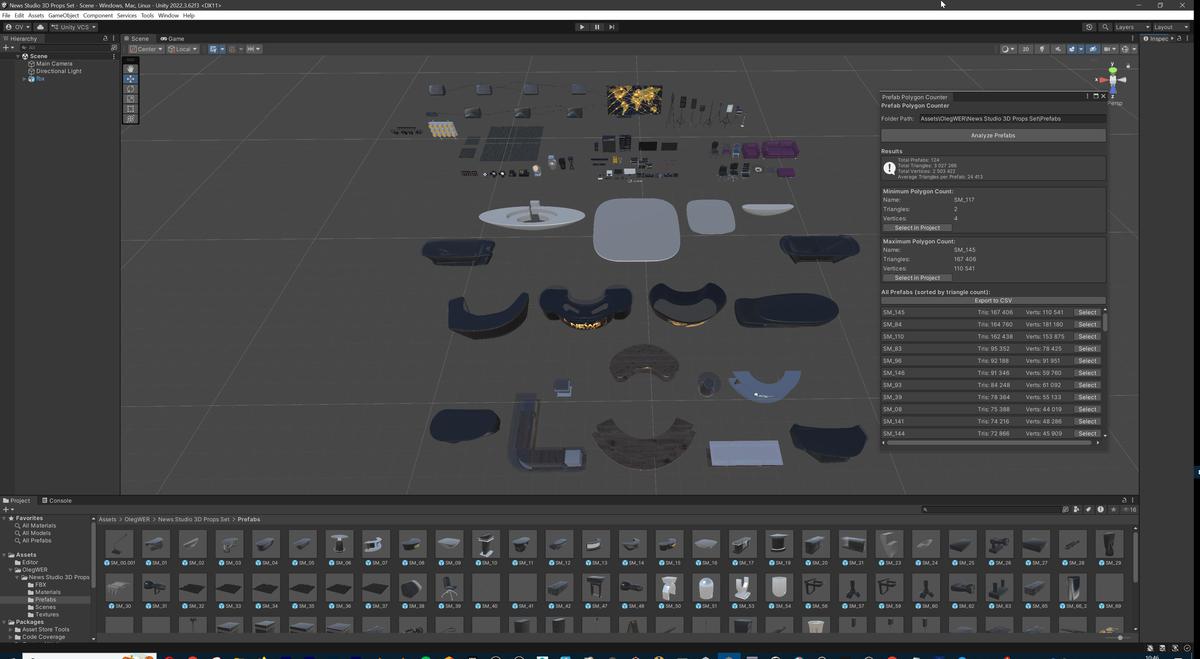Toggle hidden objects visibility in Scene
1200x659 pixels.
click(x=1093, y=49)
